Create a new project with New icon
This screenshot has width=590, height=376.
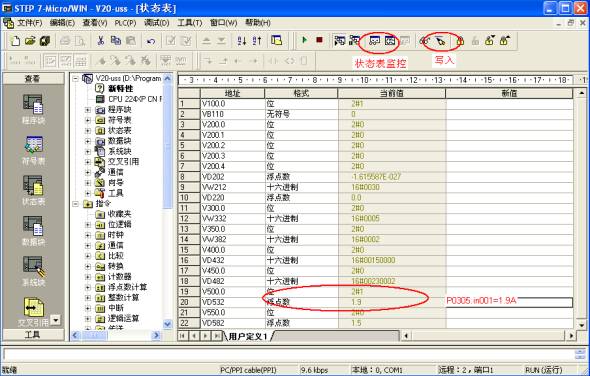click(15, 41)
